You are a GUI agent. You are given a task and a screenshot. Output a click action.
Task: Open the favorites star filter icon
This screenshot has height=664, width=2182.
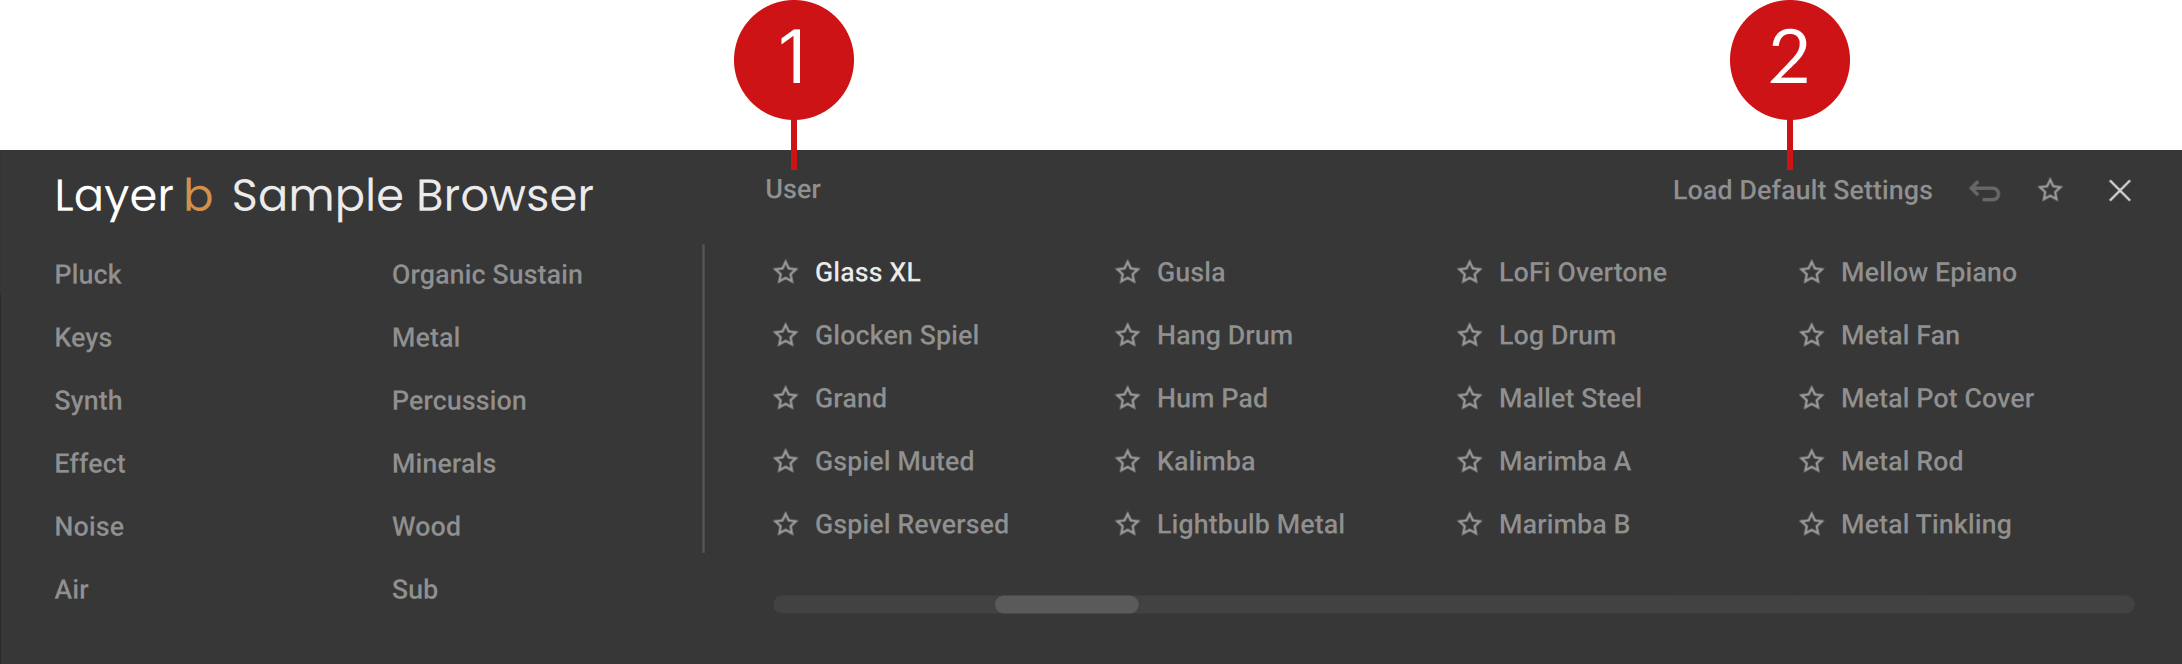point(2050,191)
